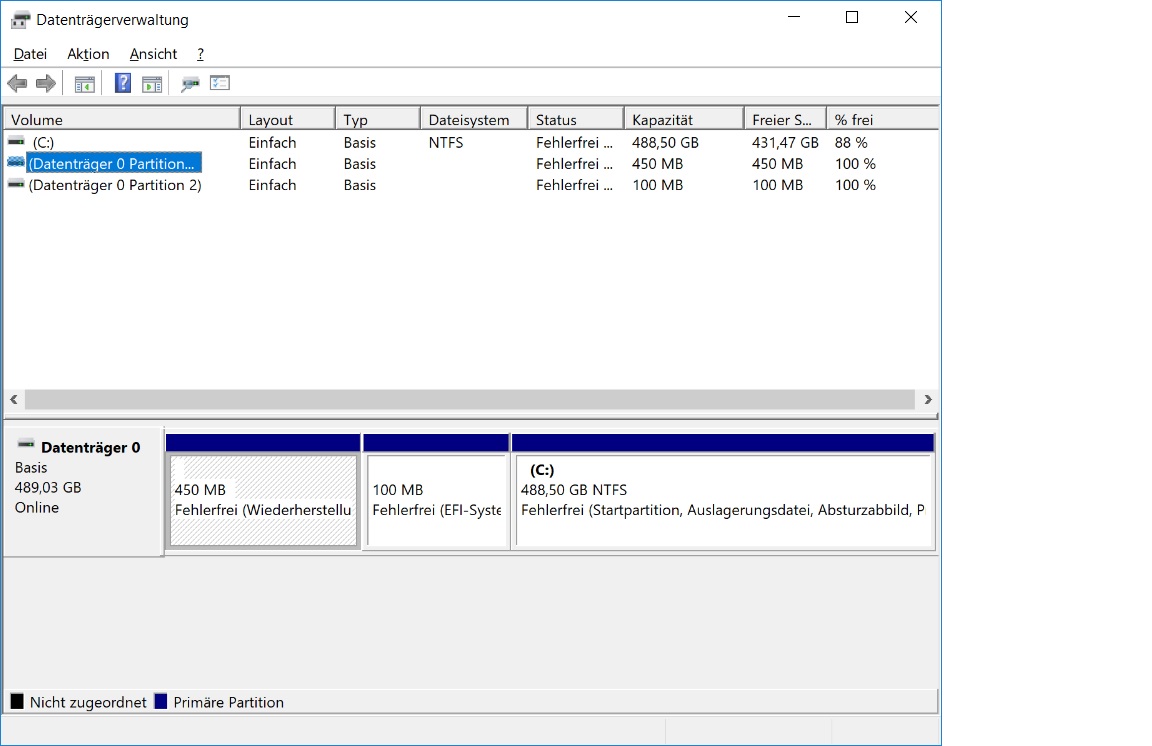
Task: Toggle the console tree pane icon
Action: pyautogui.click(x=84, y=85)
